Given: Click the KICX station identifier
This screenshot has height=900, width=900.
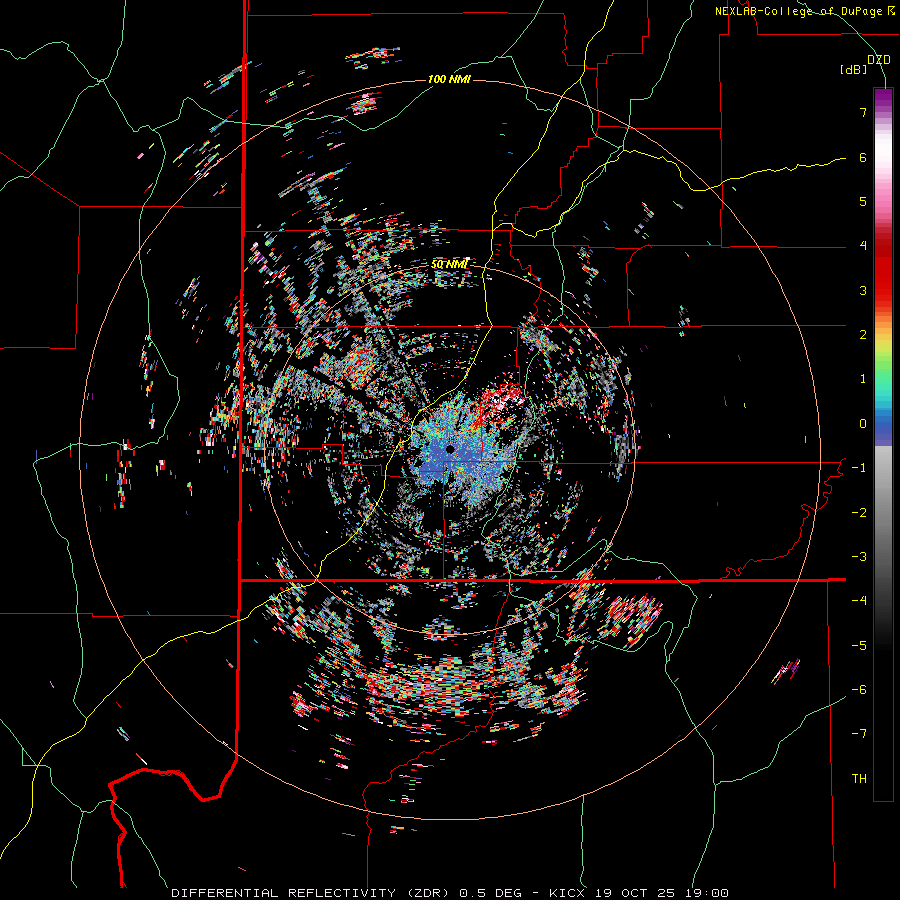Looking at the screenshot, I should 567,893.
